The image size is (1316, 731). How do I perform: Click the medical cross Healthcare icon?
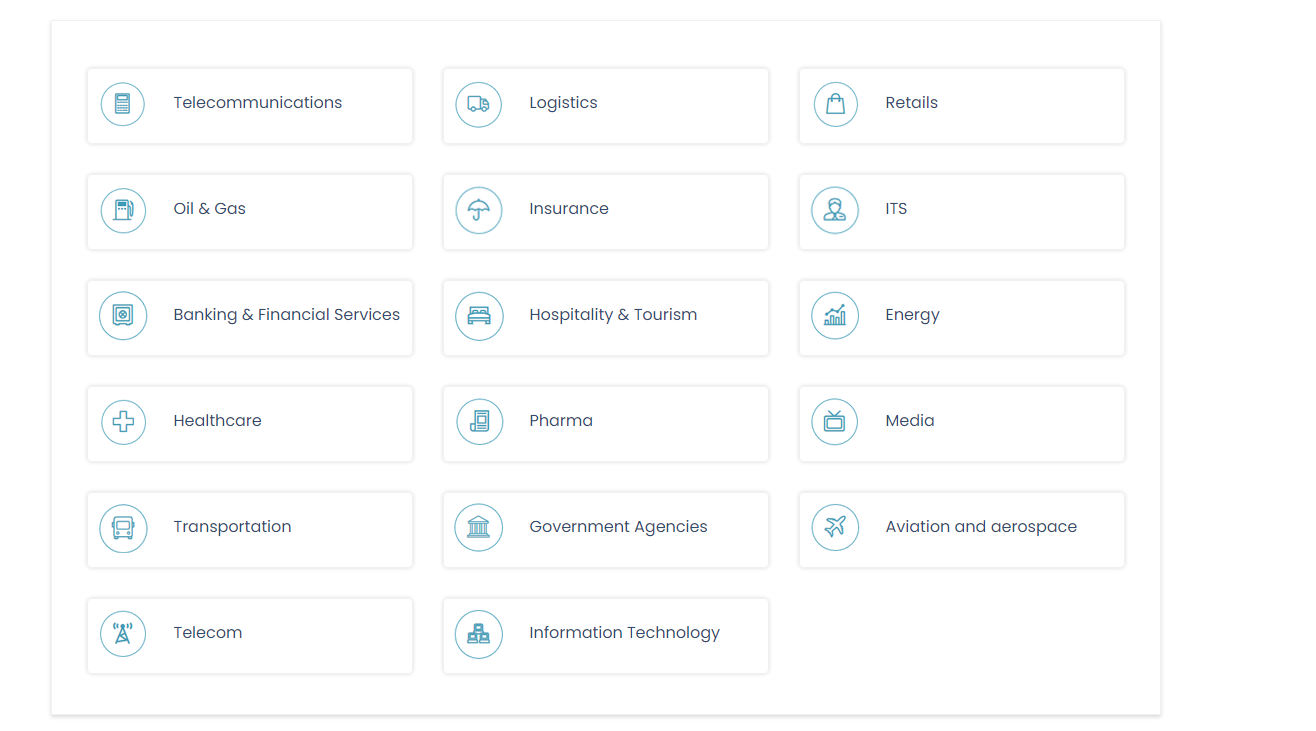pyautogui.click(x=123, y=422)
